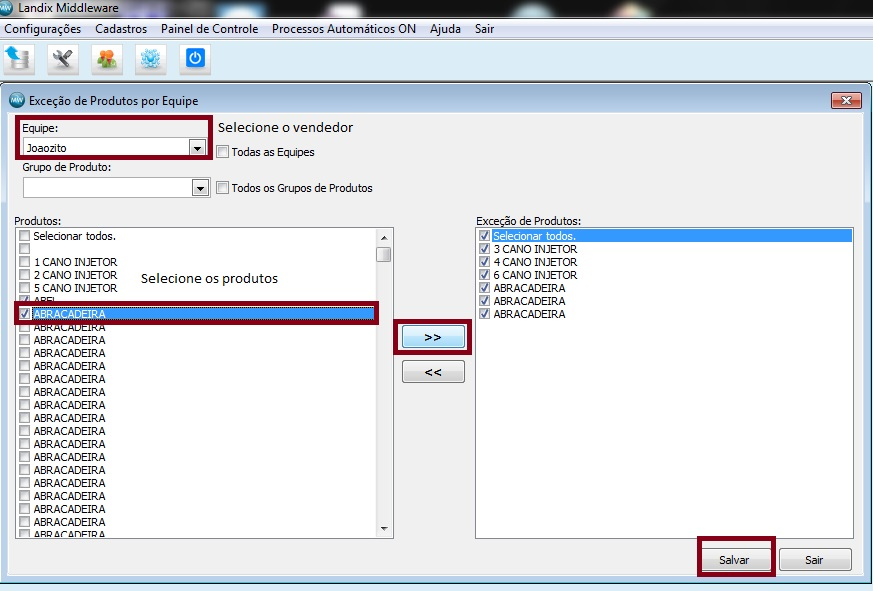Image resolution: width=873 pixels, height=591 pixels.
Task: Click the products list scrollbar down arrow
Action: (x=384, y=529)
